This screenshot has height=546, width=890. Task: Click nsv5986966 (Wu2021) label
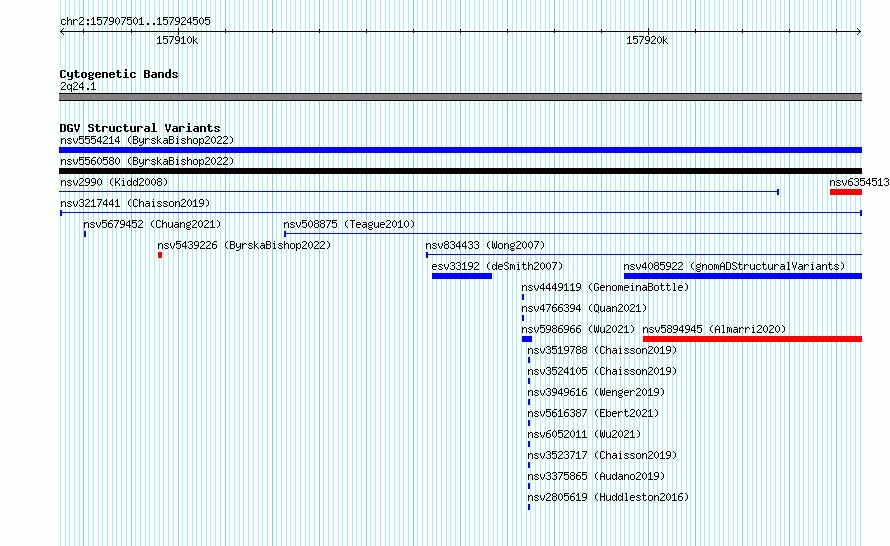click(x=578, y=329)
